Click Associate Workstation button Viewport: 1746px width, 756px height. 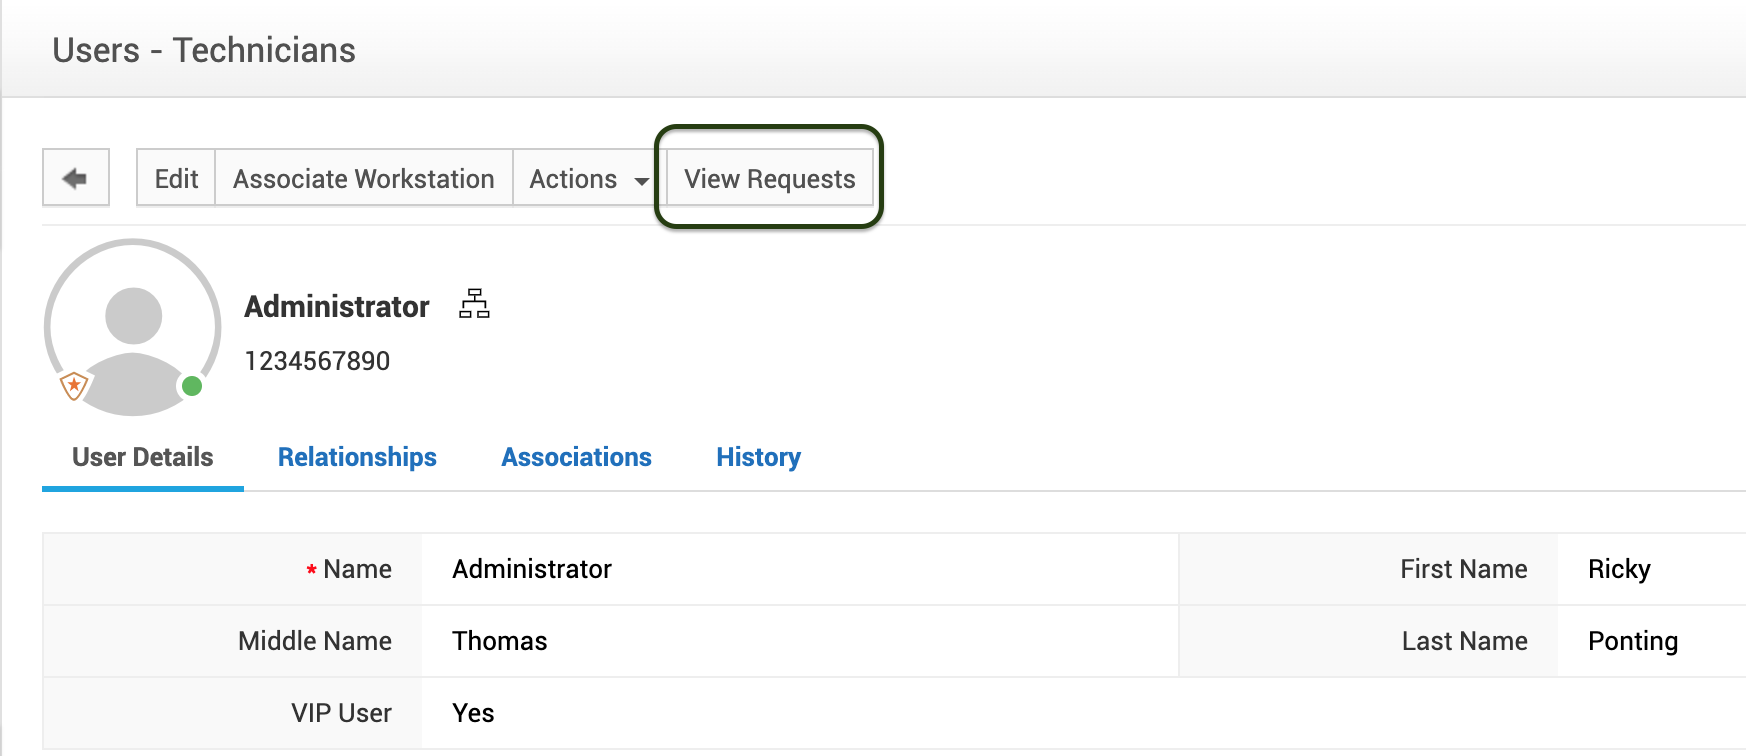364,178
